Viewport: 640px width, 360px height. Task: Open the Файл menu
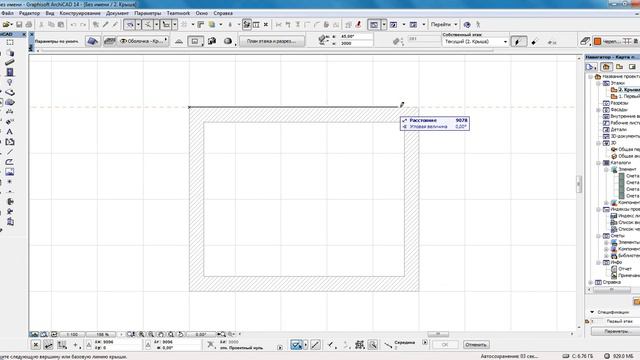point(7,13)
